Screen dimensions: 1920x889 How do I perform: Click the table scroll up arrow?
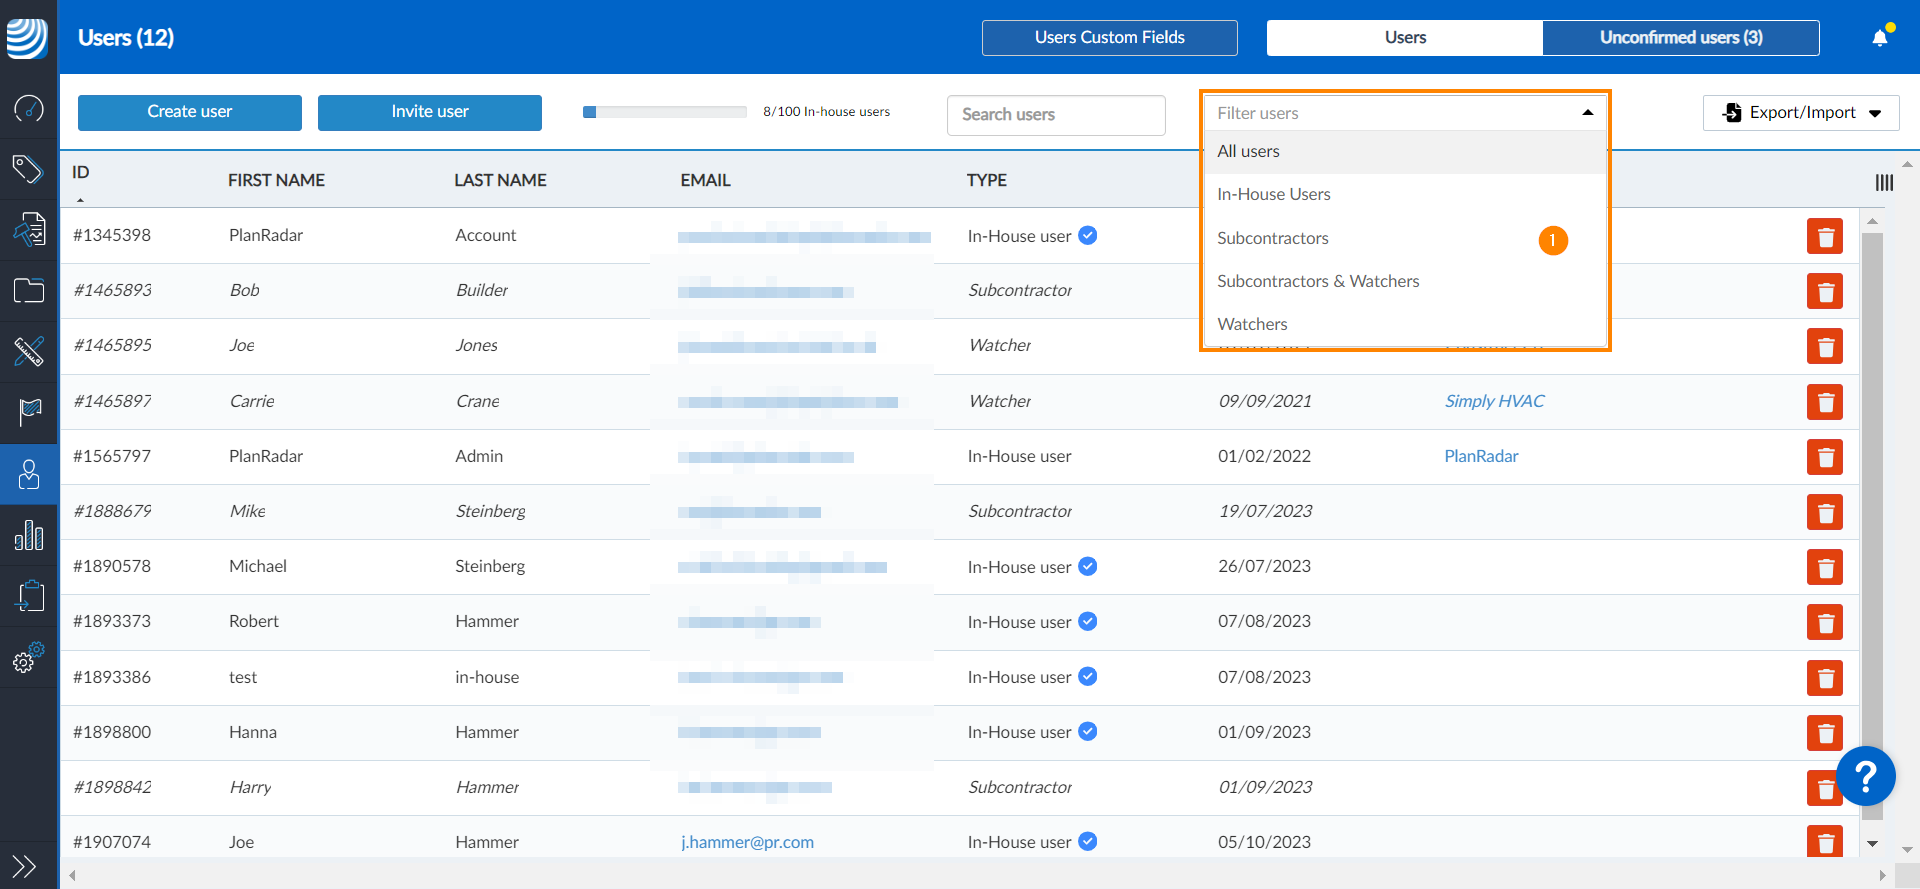[1872, 221]
